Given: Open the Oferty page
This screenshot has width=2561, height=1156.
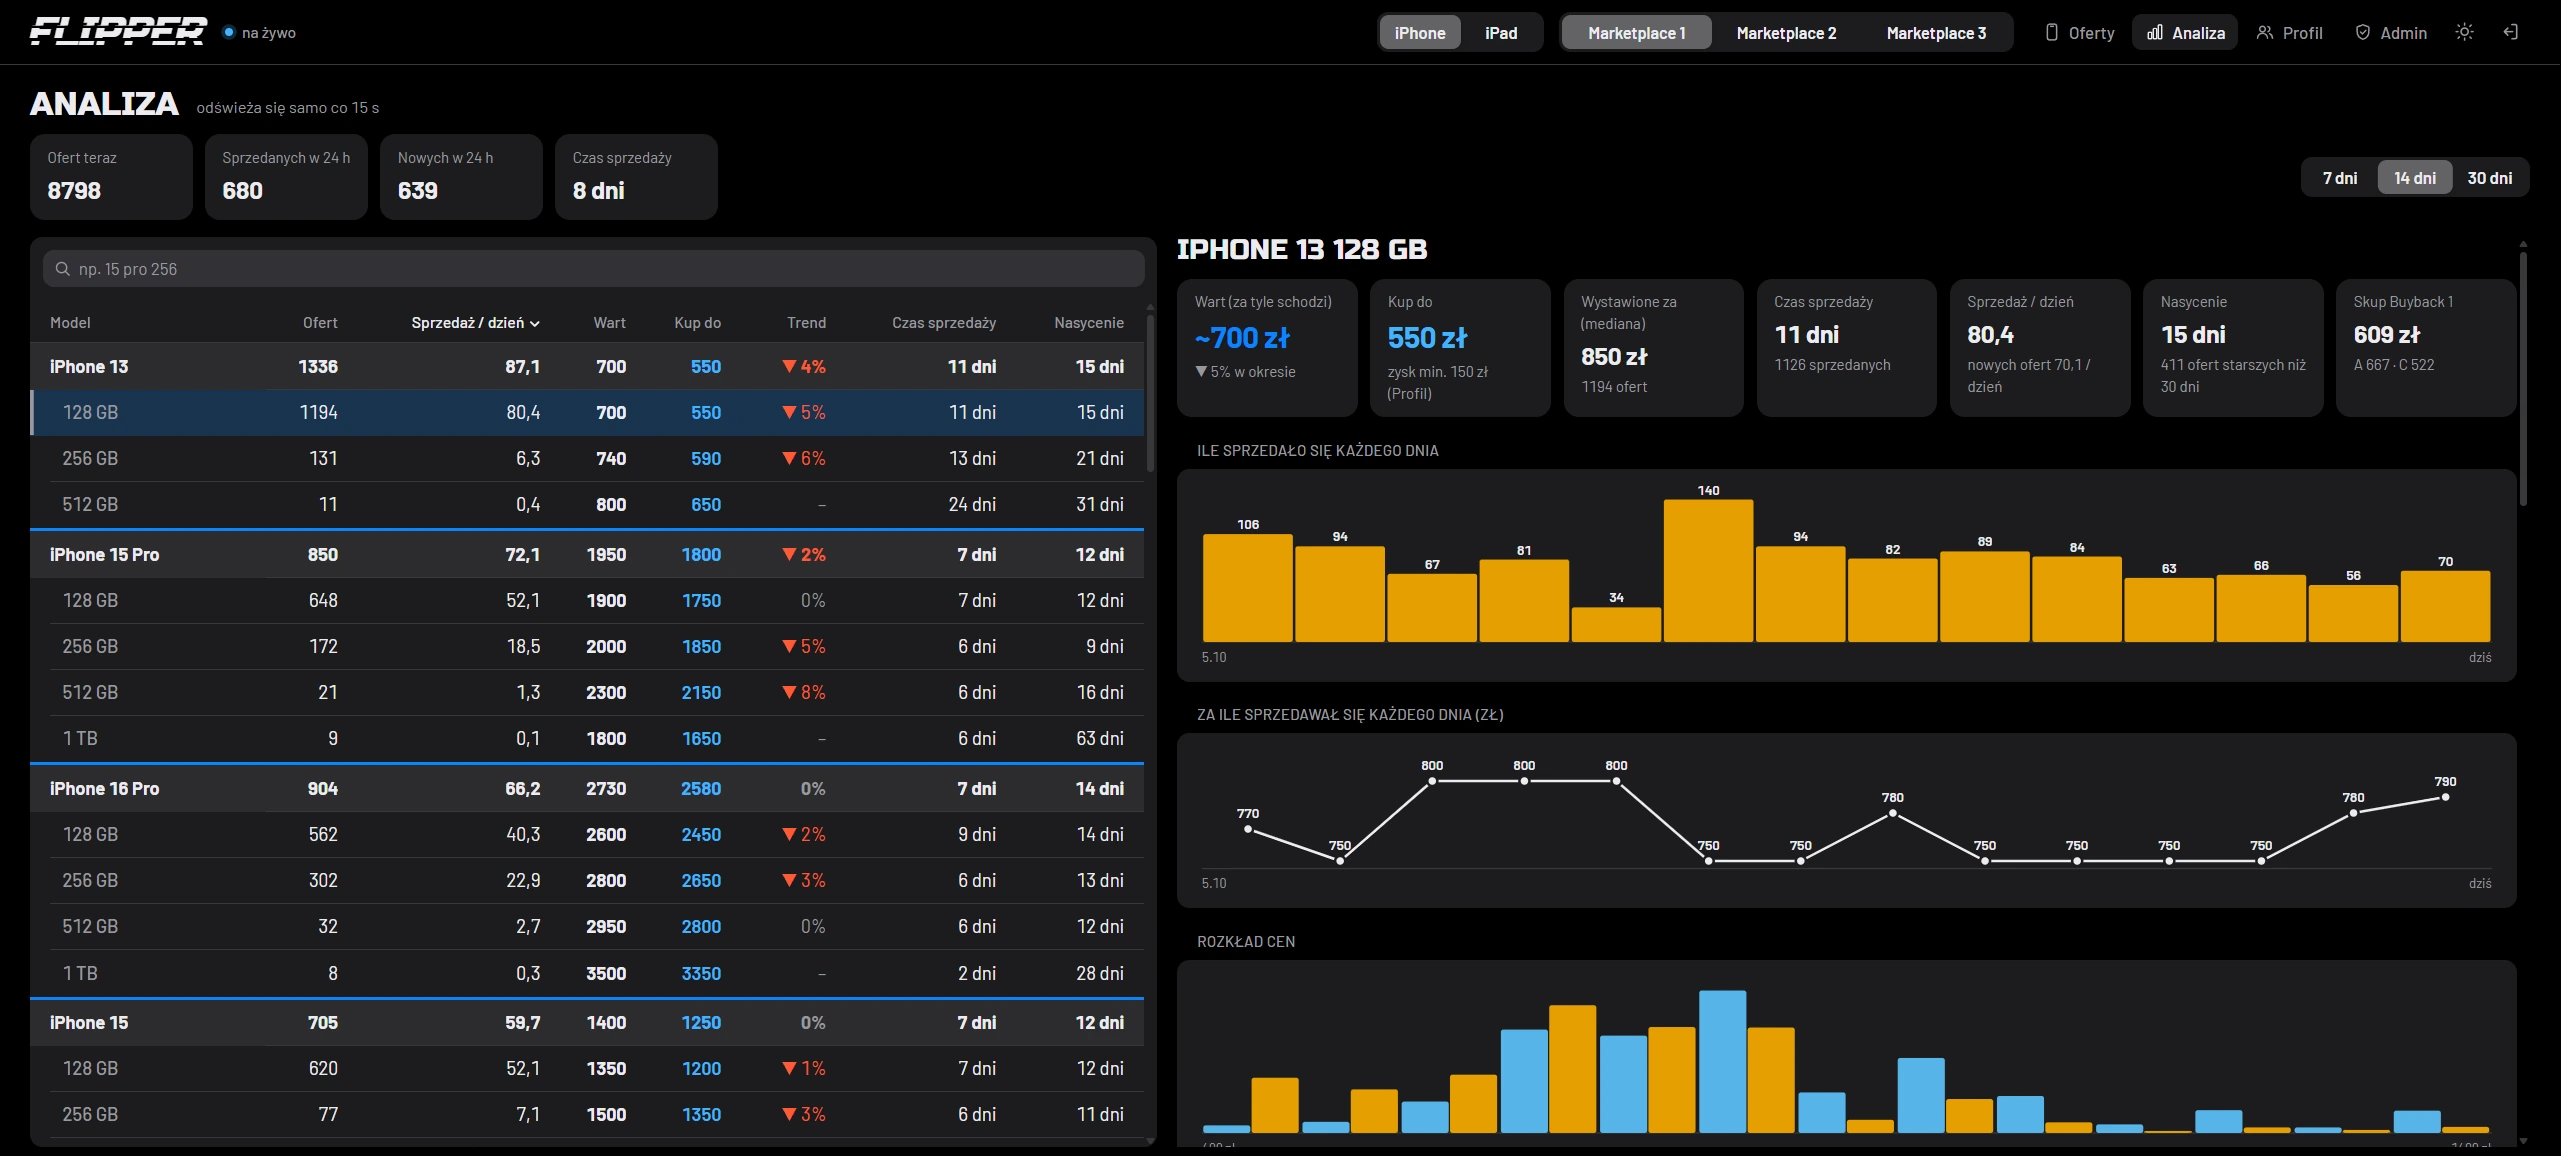Looking at the screenshot, I should (x=2079, y=33).
